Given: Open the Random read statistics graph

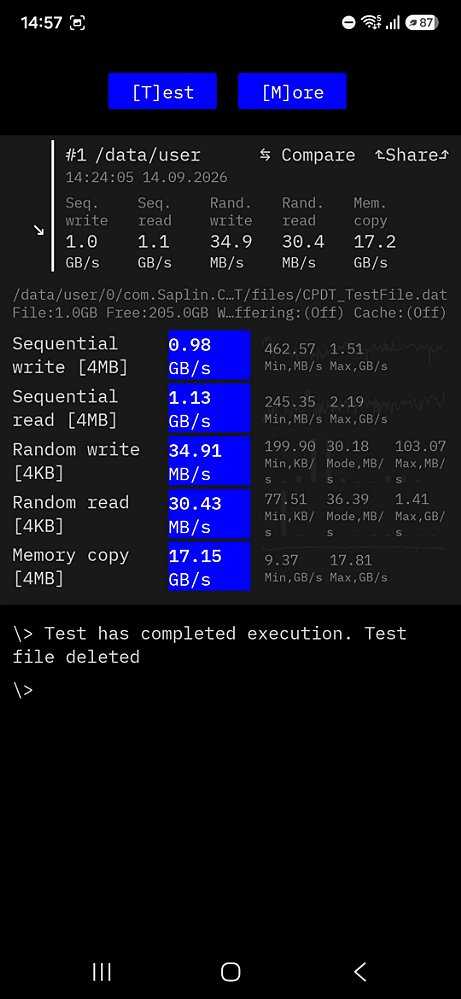Looking at the screenshot, I should (355, 515).
